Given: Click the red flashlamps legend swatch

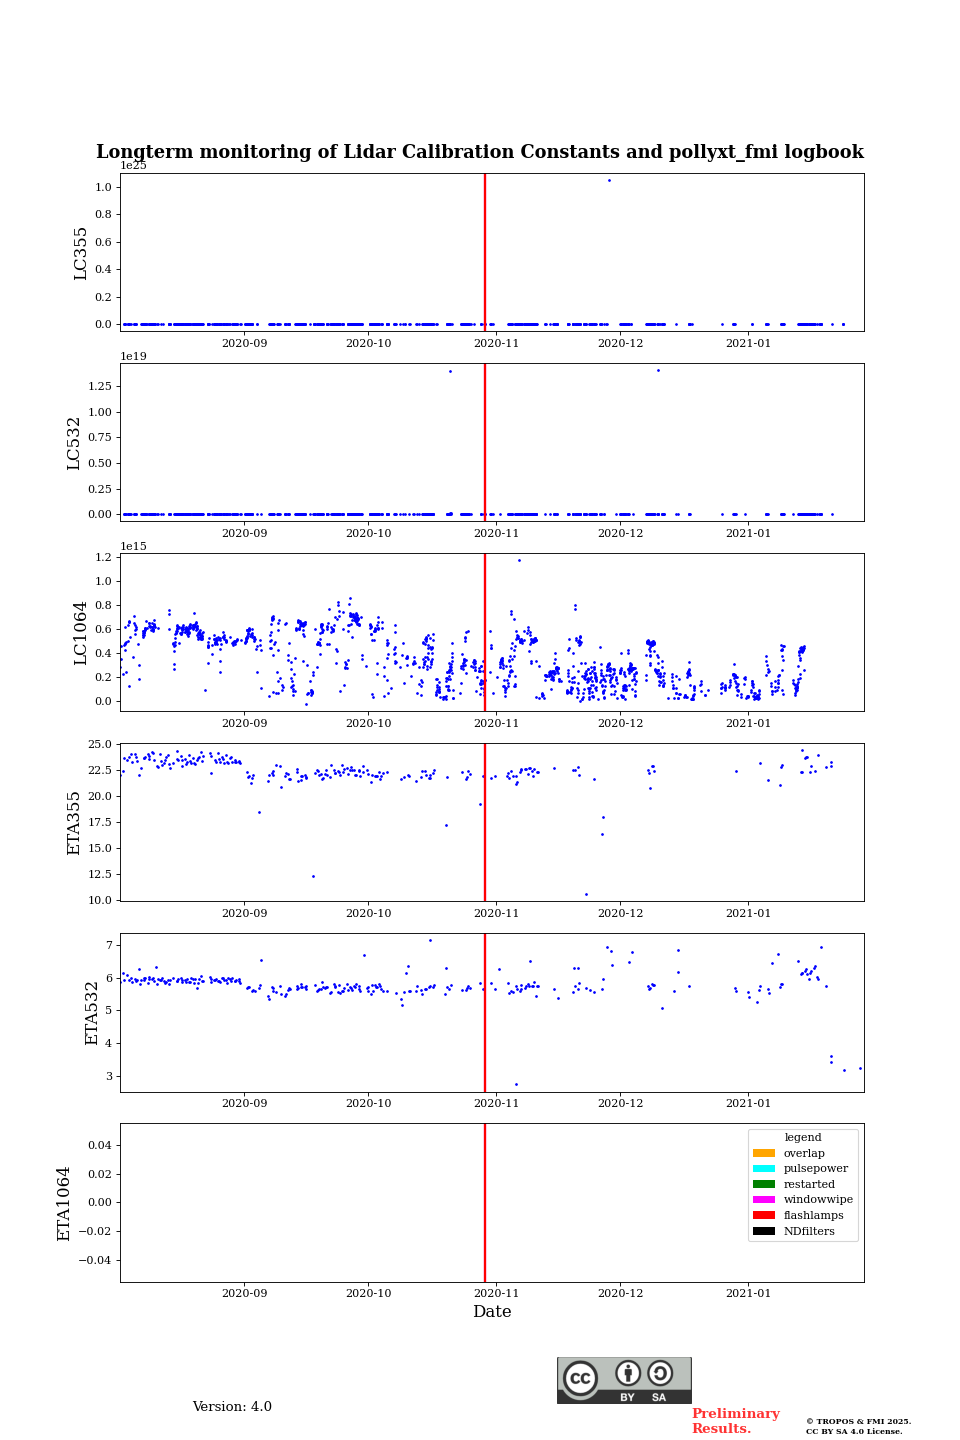Looking at the screenshot, I should [763, 1216].
